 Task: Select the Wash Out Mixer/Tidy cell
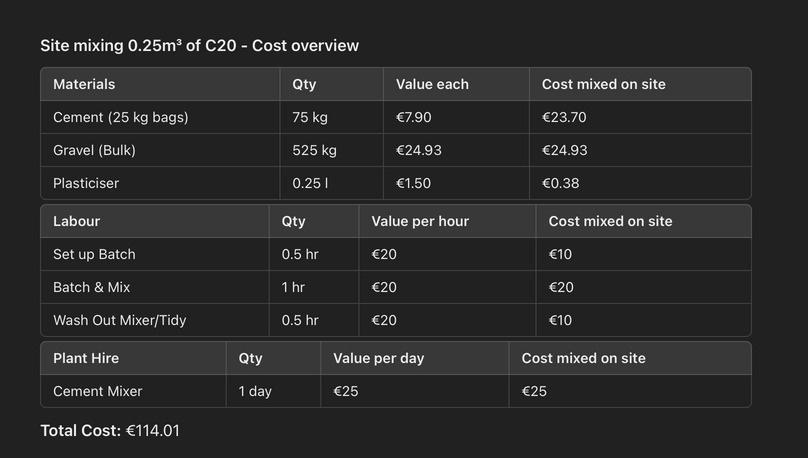tap(119, 320)
